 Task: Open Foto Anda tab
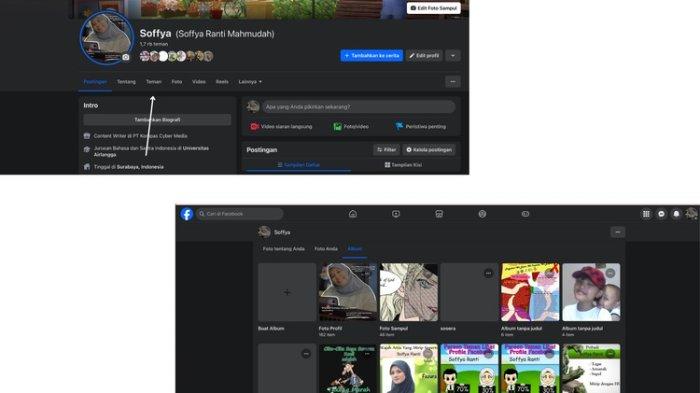[x=326, y=249]
